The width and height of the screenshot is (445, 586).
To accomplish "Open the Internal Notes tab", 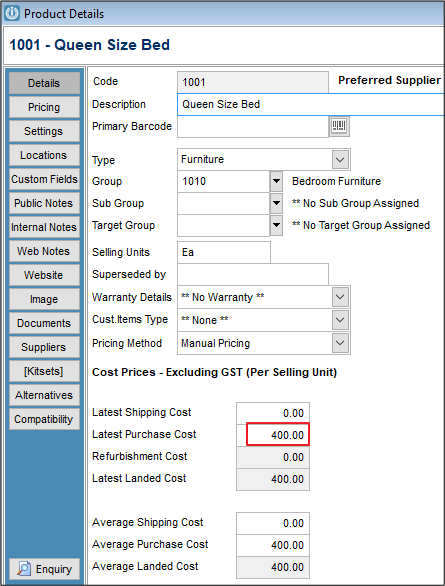I will pyautogui.click(x=44, y=227).
